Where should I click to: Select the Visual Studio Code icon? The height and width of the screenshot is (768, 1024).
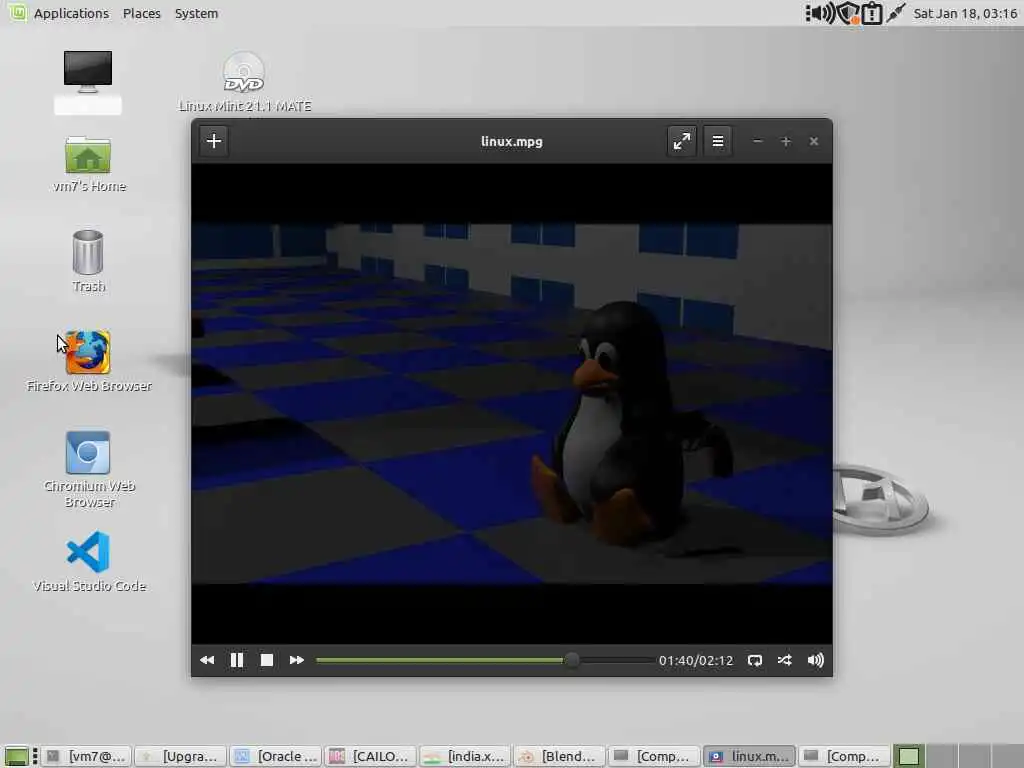89,561
